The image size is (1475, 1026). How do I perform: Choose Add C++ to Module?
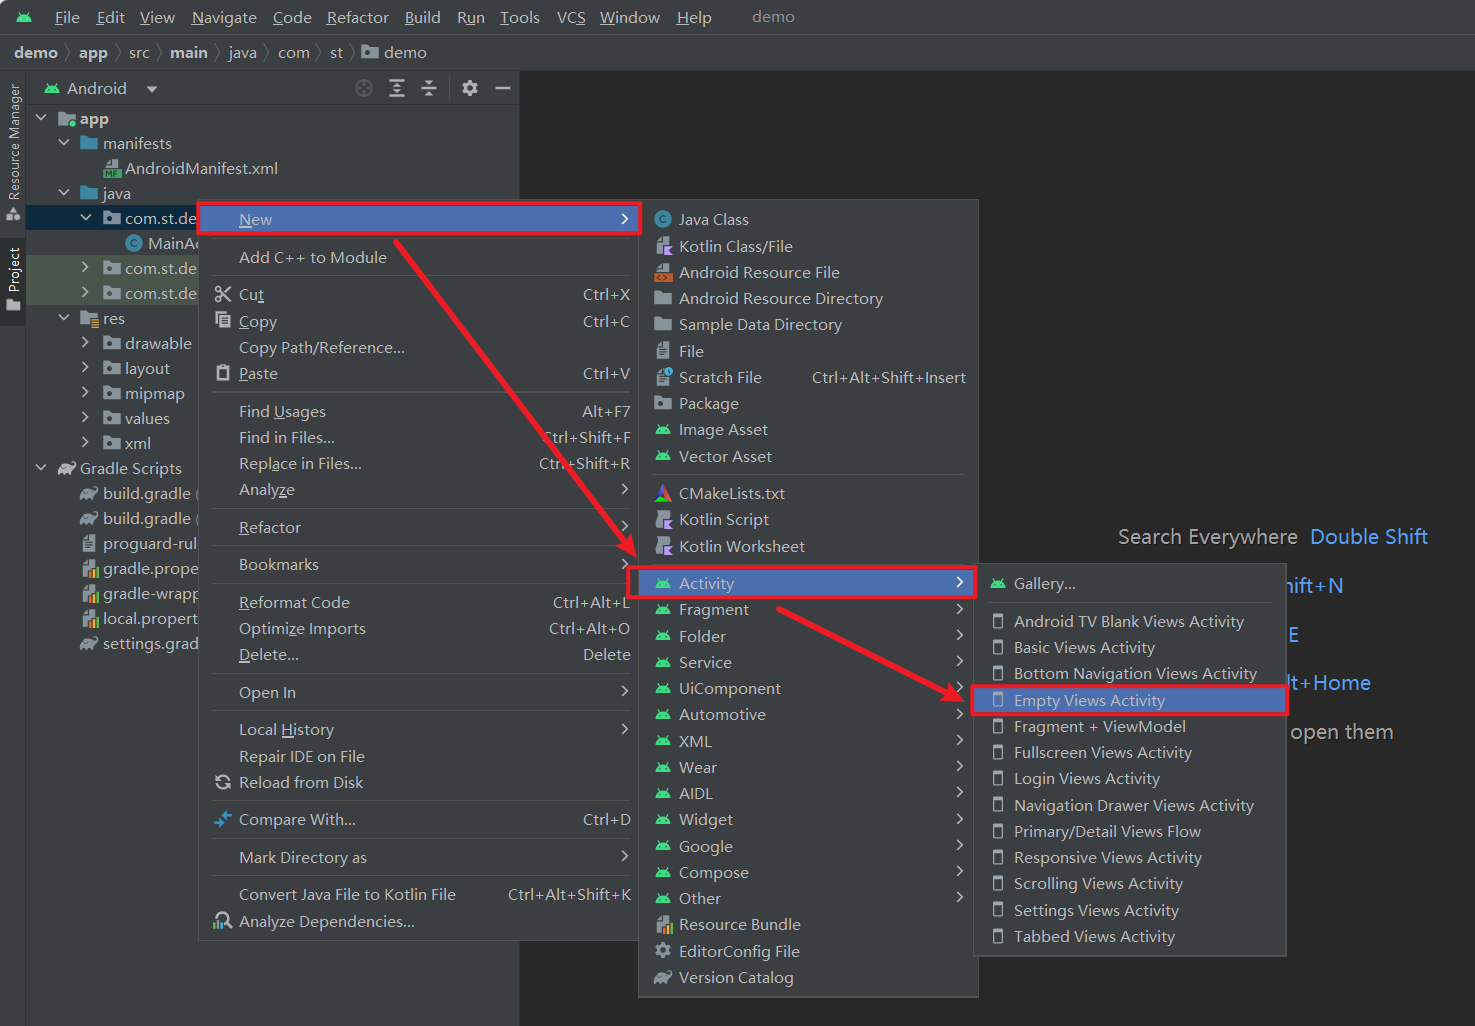coord(312,257)
